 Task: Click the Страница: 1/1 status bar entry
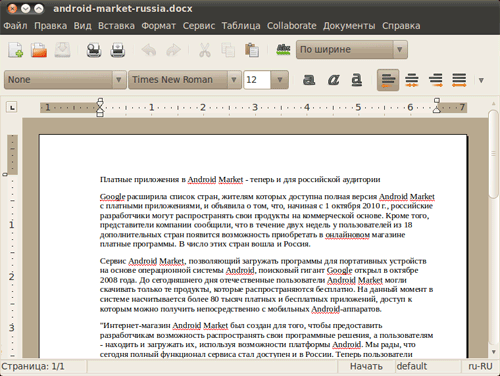[x=33, y=367]
